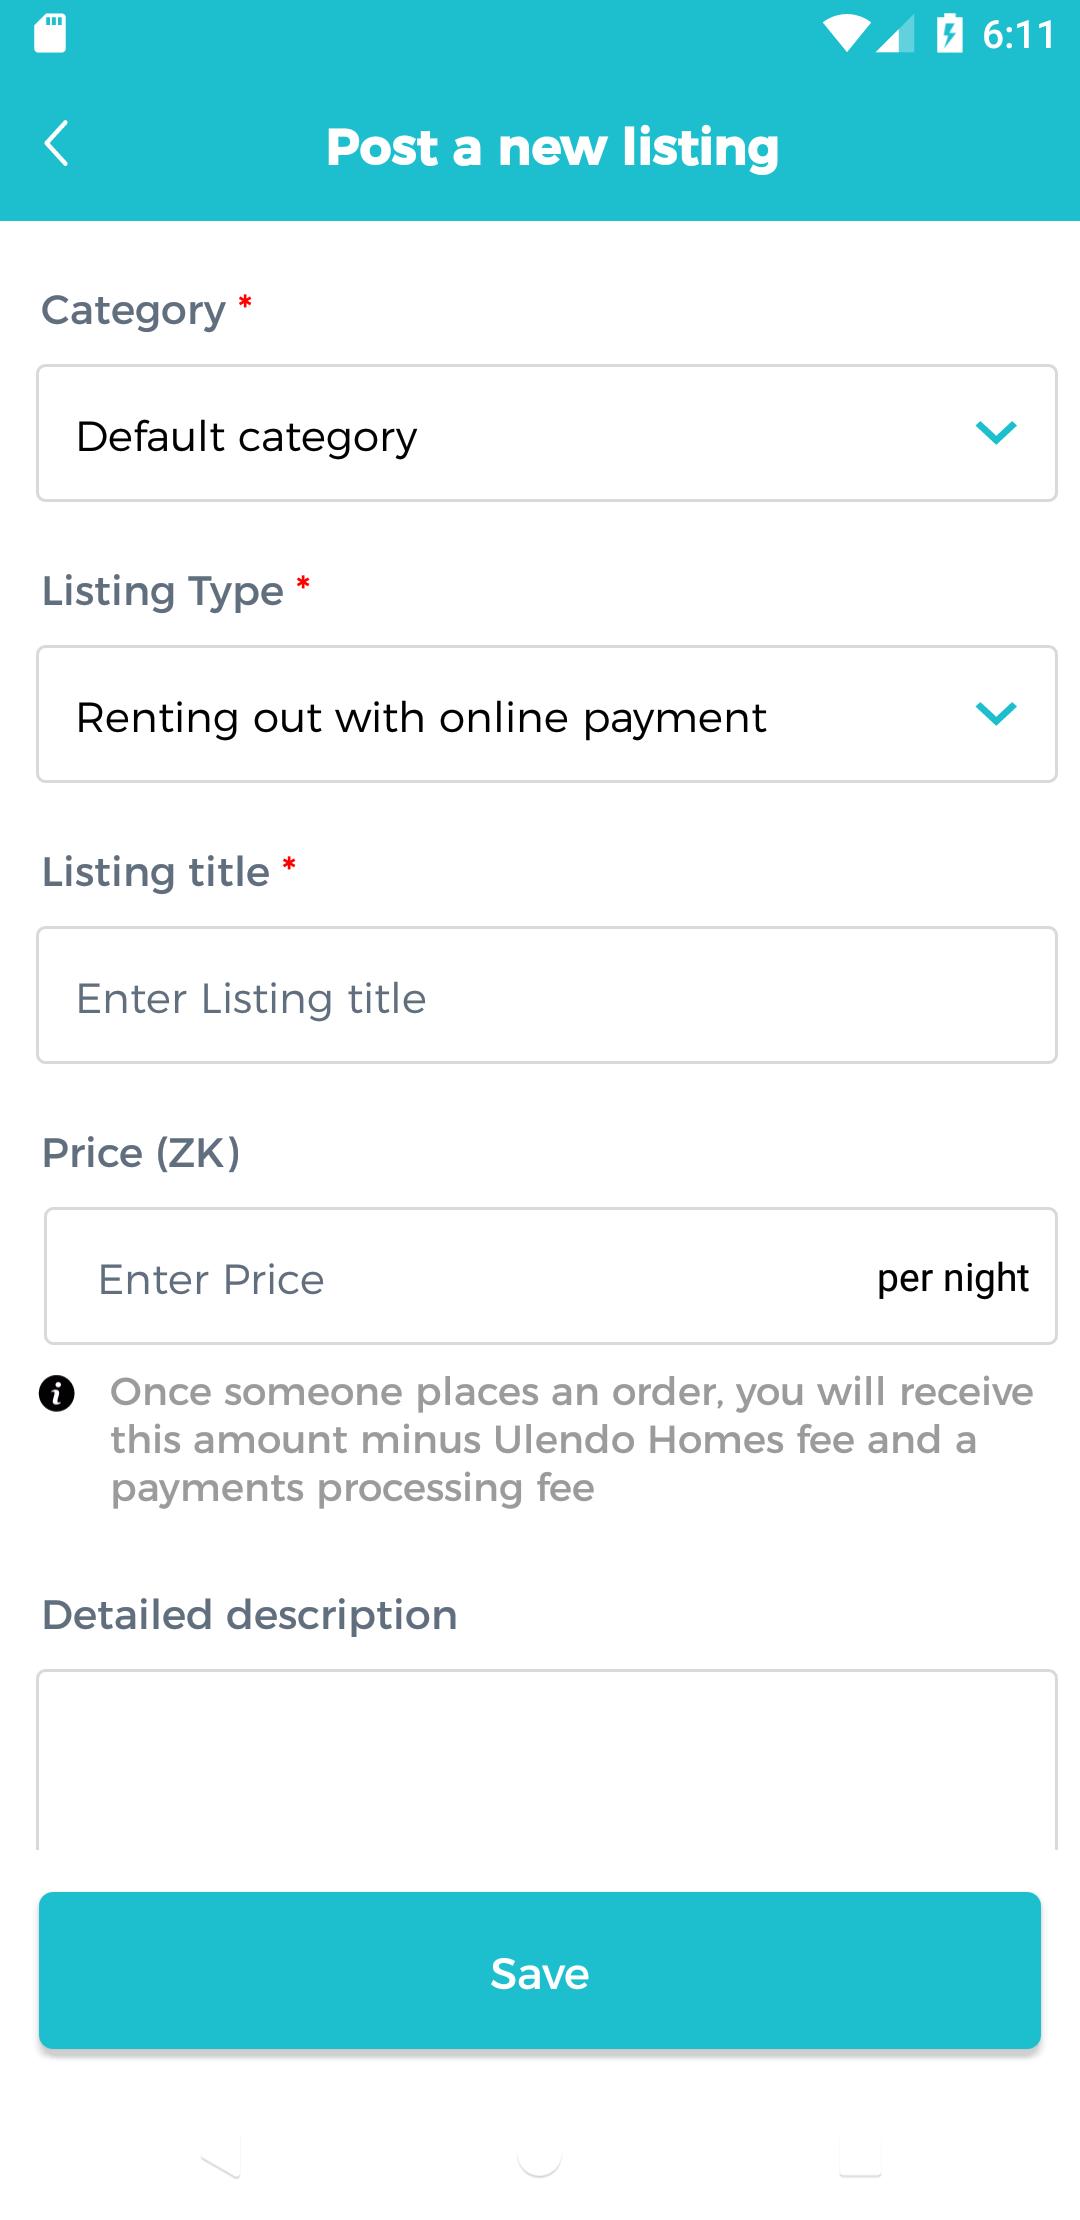Open Renting out with online payment dropdown

coord(547,714)
